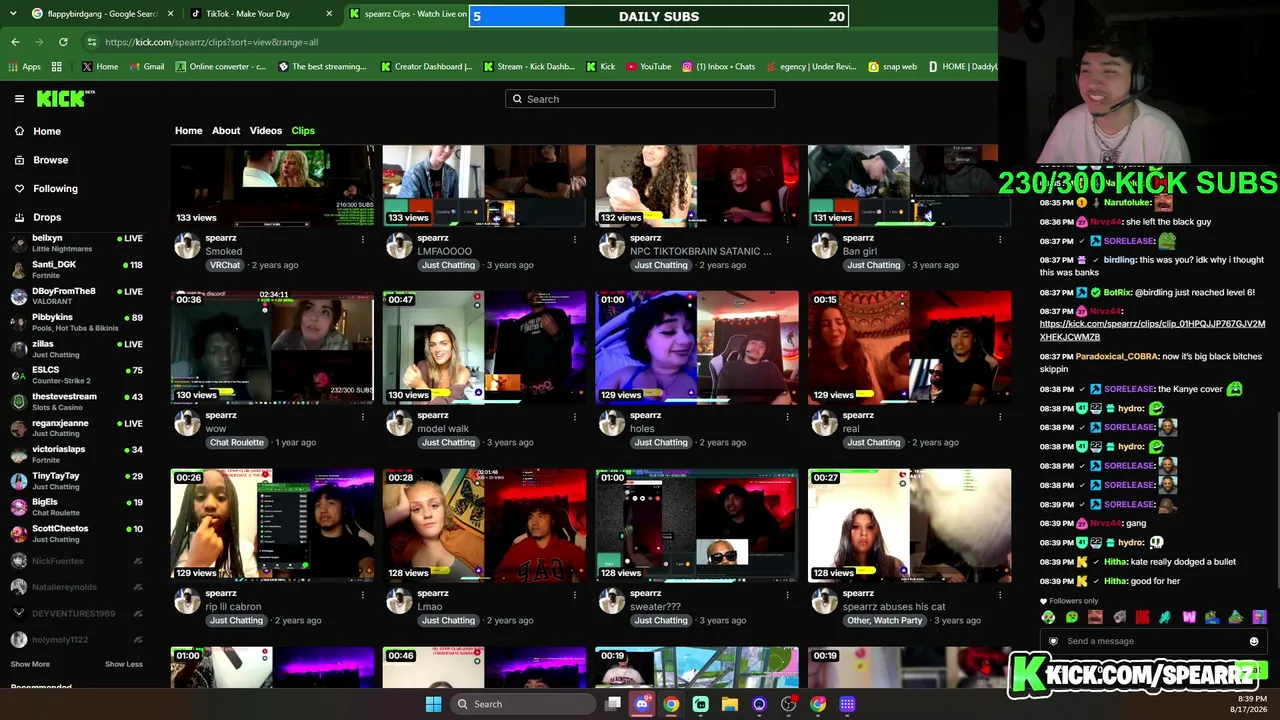The width and height of the screenshot is (1280, 720).
Task: Click Show Less in the sidebar
Action: point(124,664)
